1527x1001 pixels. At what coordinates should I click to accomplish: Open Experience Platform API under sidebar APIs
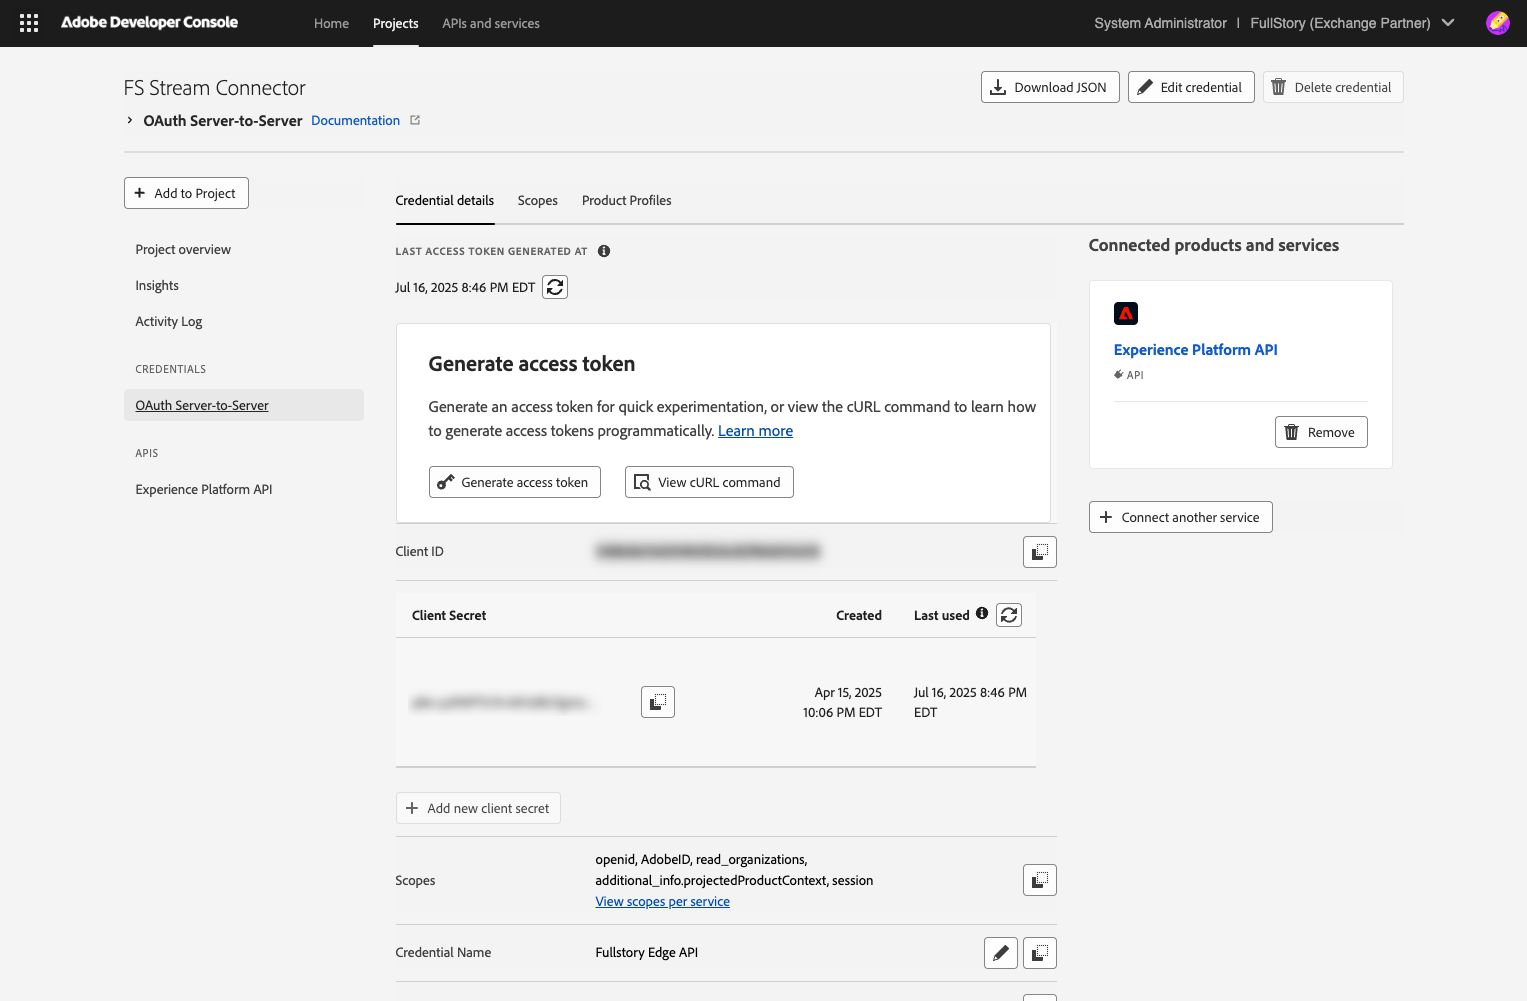204,489
